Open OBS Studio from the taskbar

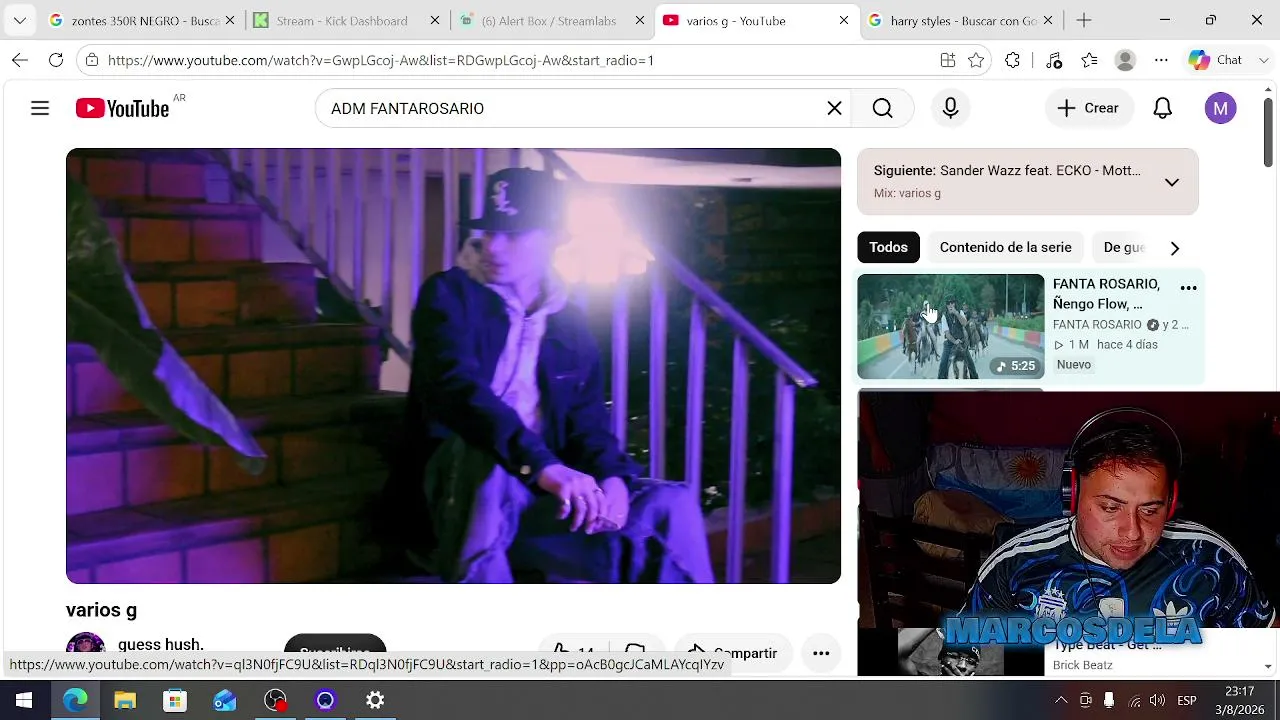pyautogui.click(x=275, y=700)
